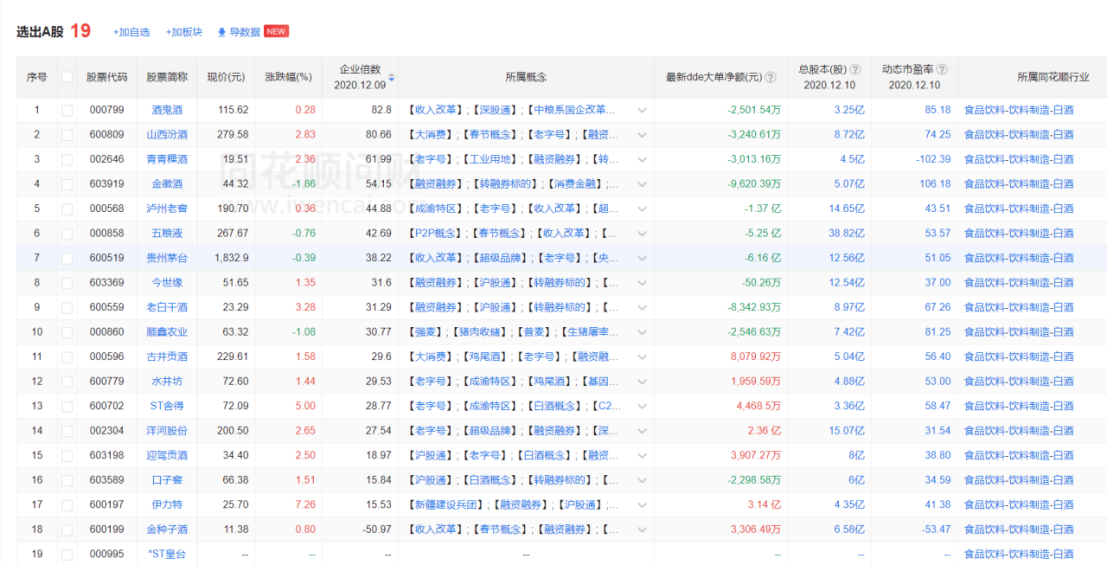Viewport: 1108px width, 566px height.
Task: Check the box for 青青稞酒 row
Action: coord(66,160)
